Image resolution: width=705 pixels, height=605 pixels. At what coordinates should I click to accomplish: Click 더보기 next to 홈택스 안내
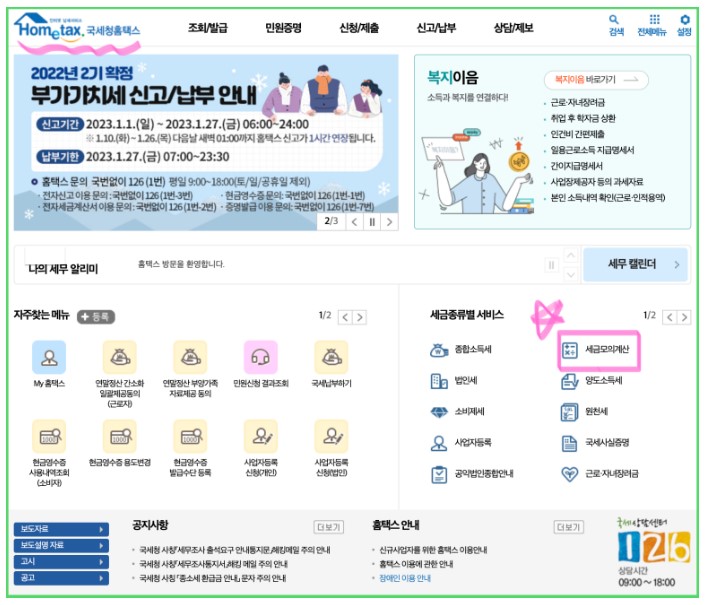click(x=569, y=527)
